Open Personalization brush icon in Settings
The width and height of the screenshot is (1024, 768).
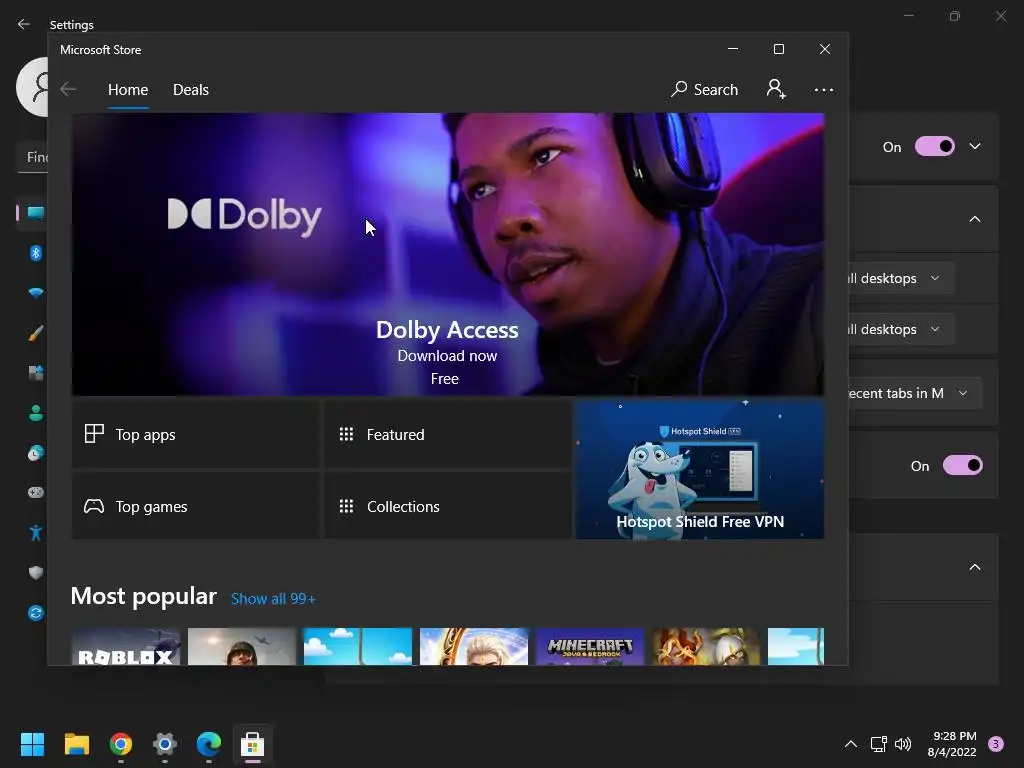pyautogui.click(x=36, y=333)
